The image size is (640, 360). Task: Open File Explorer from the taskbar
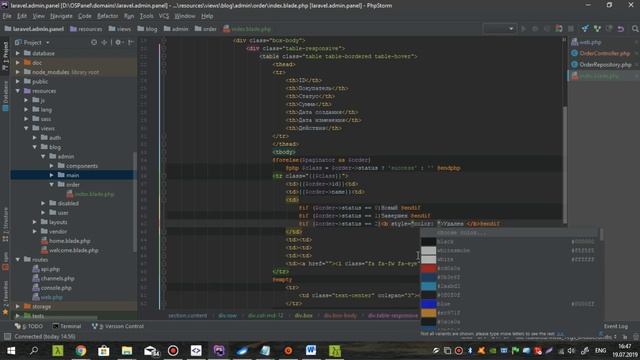click(127, 351)
